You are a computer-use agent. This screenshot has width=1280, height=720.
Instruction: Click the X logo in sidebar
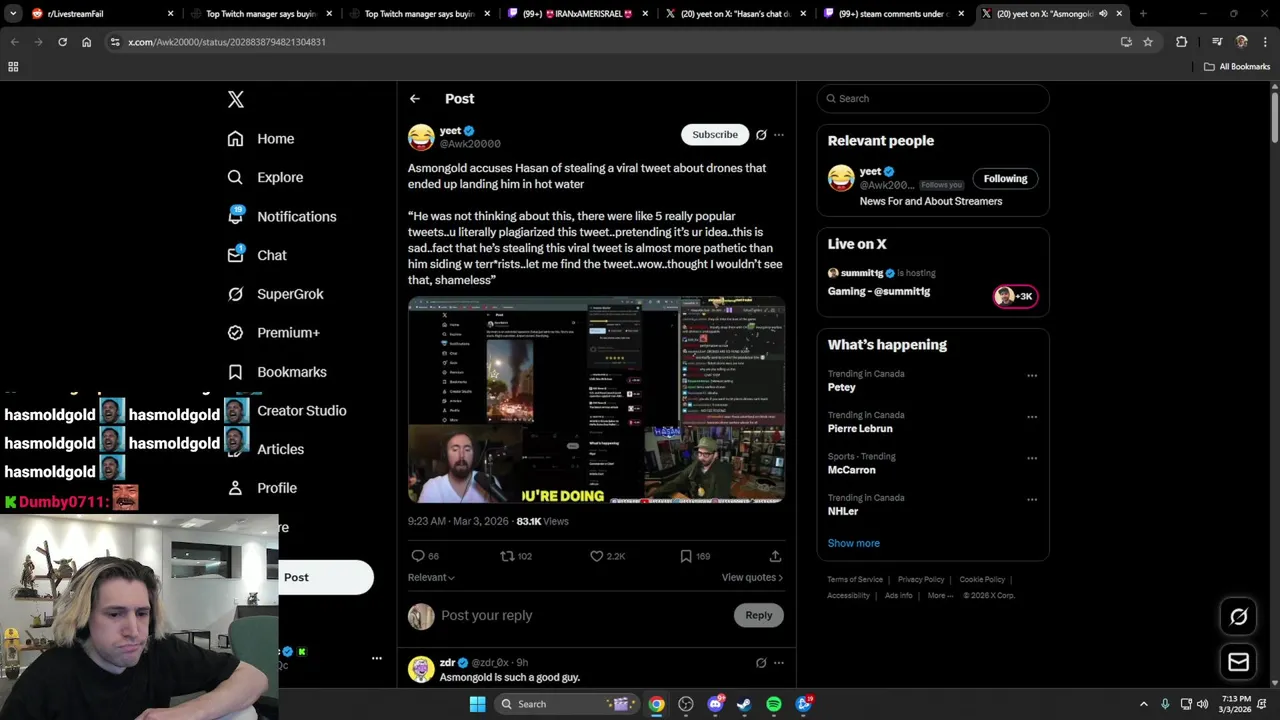(x=236, y=99)
